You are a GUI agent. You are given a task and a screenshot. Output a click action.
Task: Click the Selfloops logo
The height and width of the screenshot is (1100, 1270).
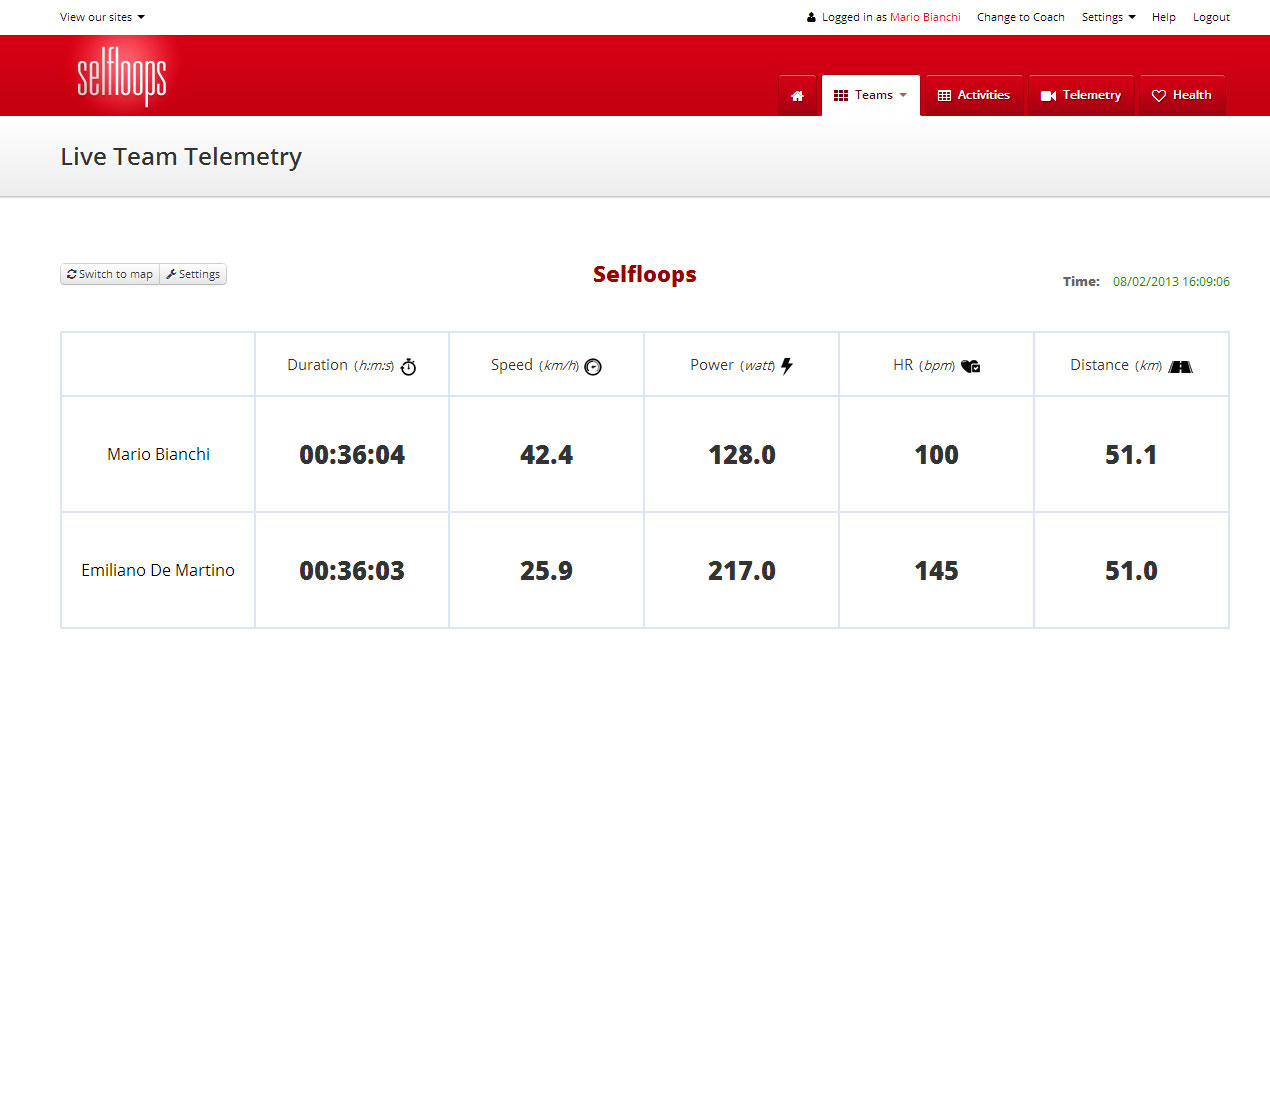tap(122, 76)
